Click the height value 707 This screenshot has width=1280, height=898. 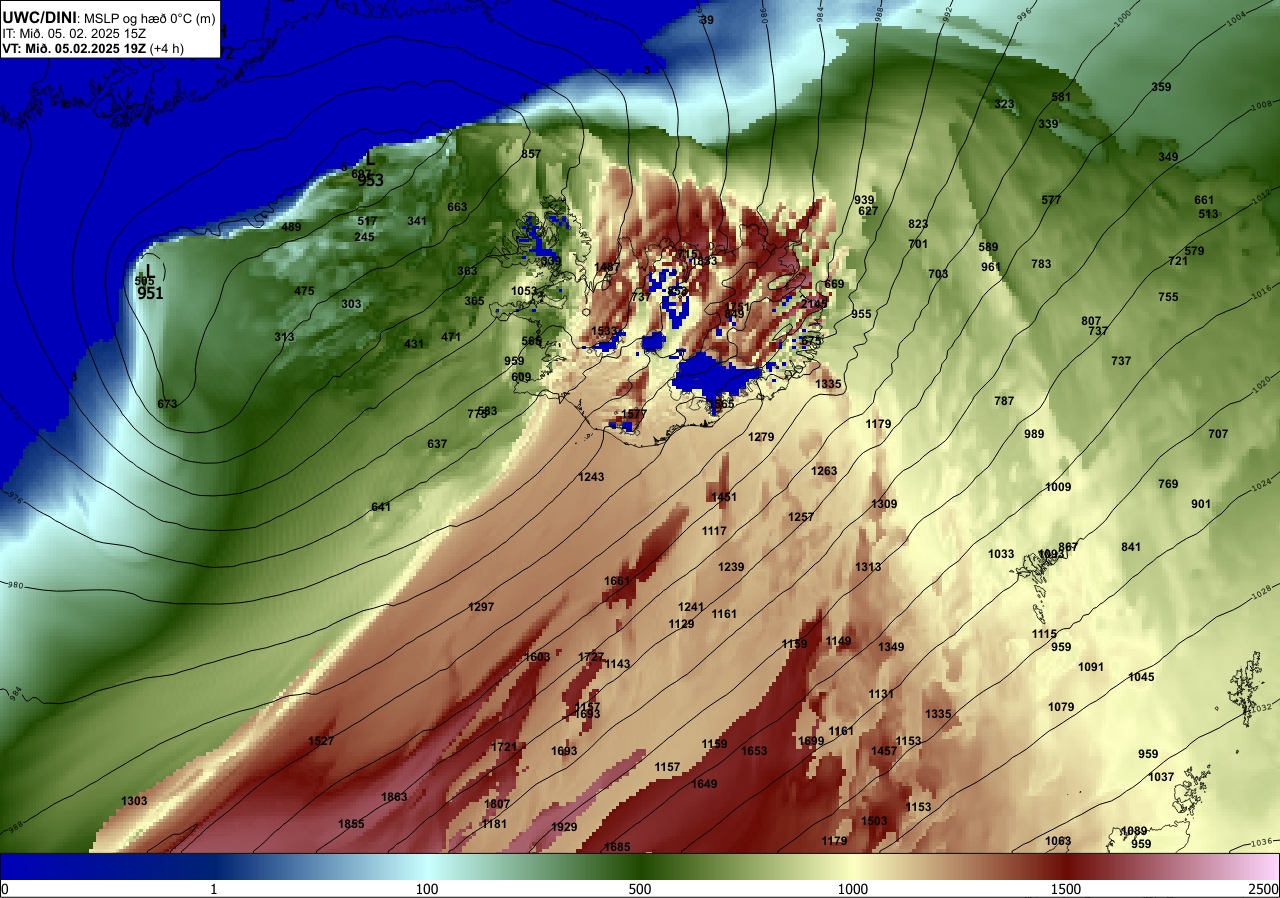pyautogui.click(x=1218, y=434)
